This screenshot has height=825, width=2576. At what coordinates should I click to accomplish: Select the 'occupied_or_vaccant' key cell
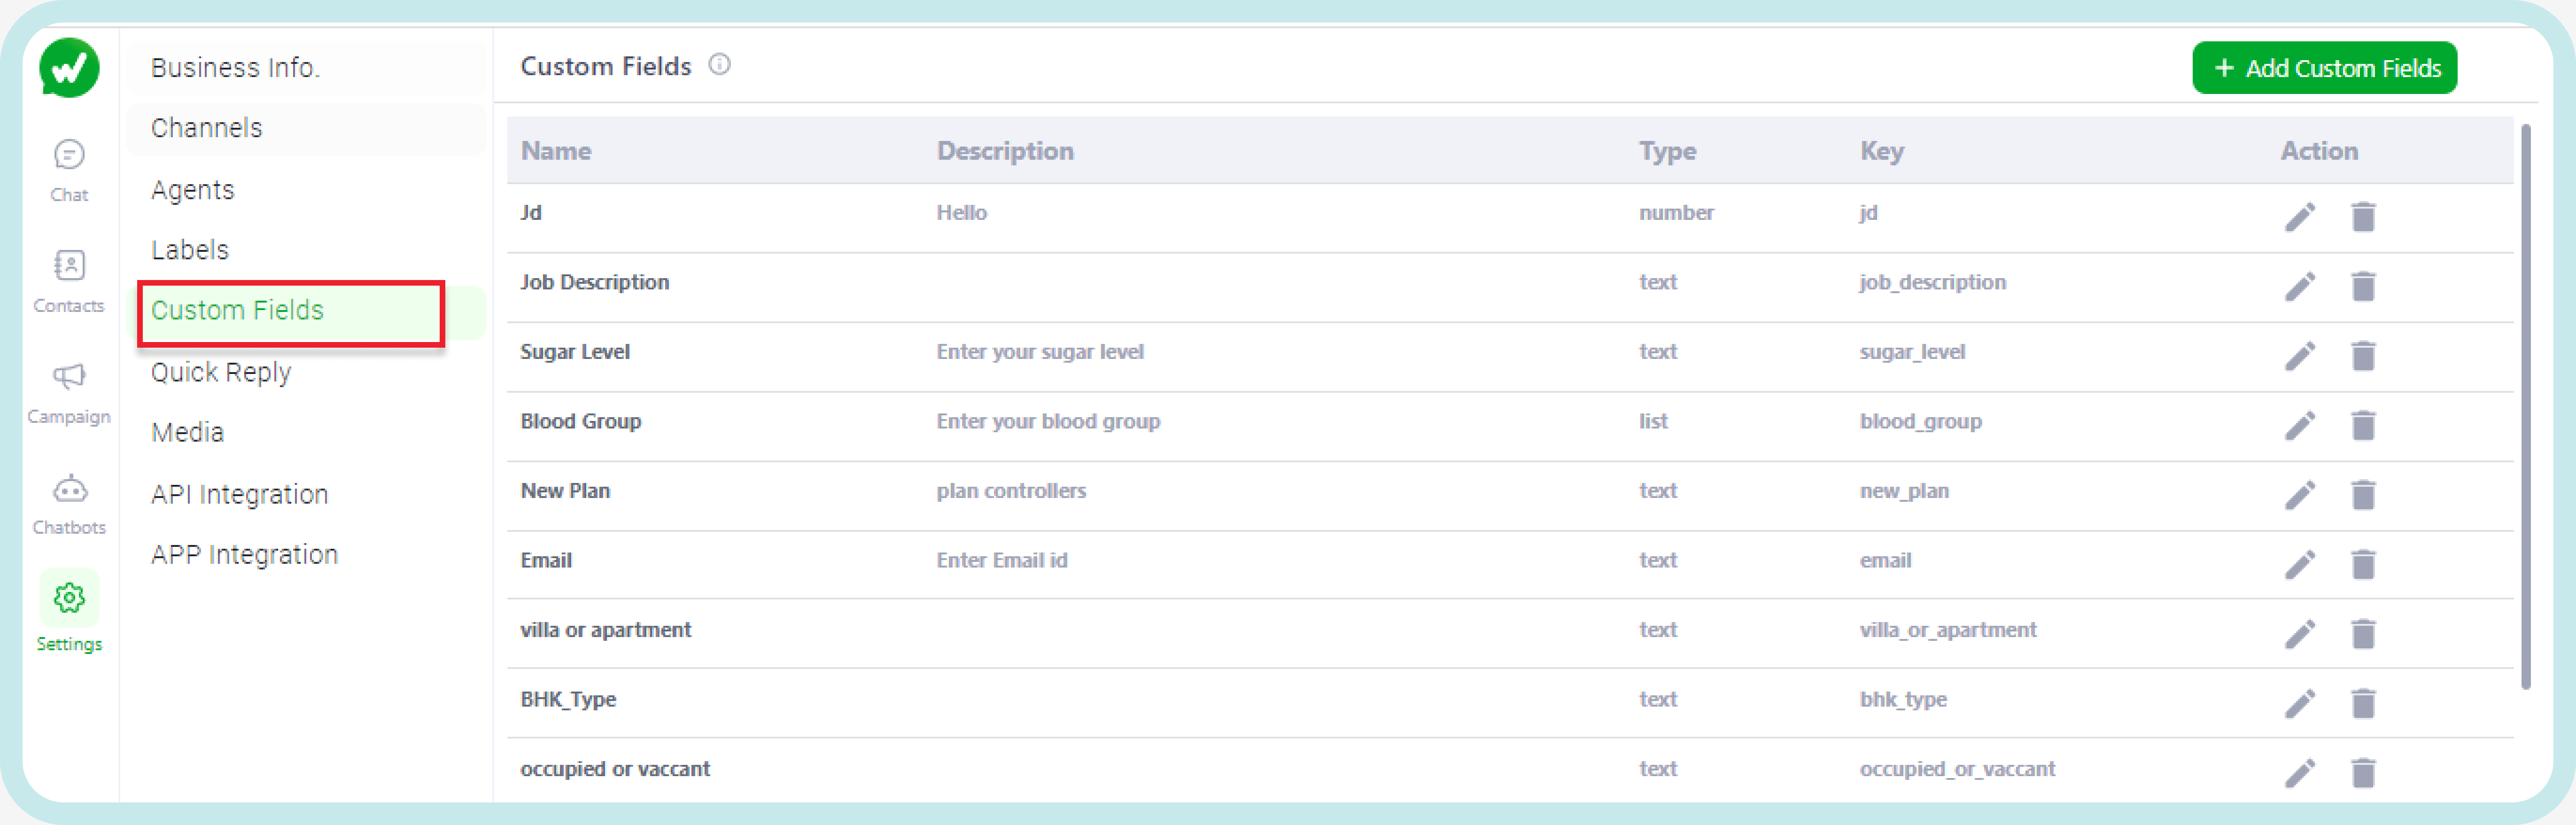[1957, 769]
